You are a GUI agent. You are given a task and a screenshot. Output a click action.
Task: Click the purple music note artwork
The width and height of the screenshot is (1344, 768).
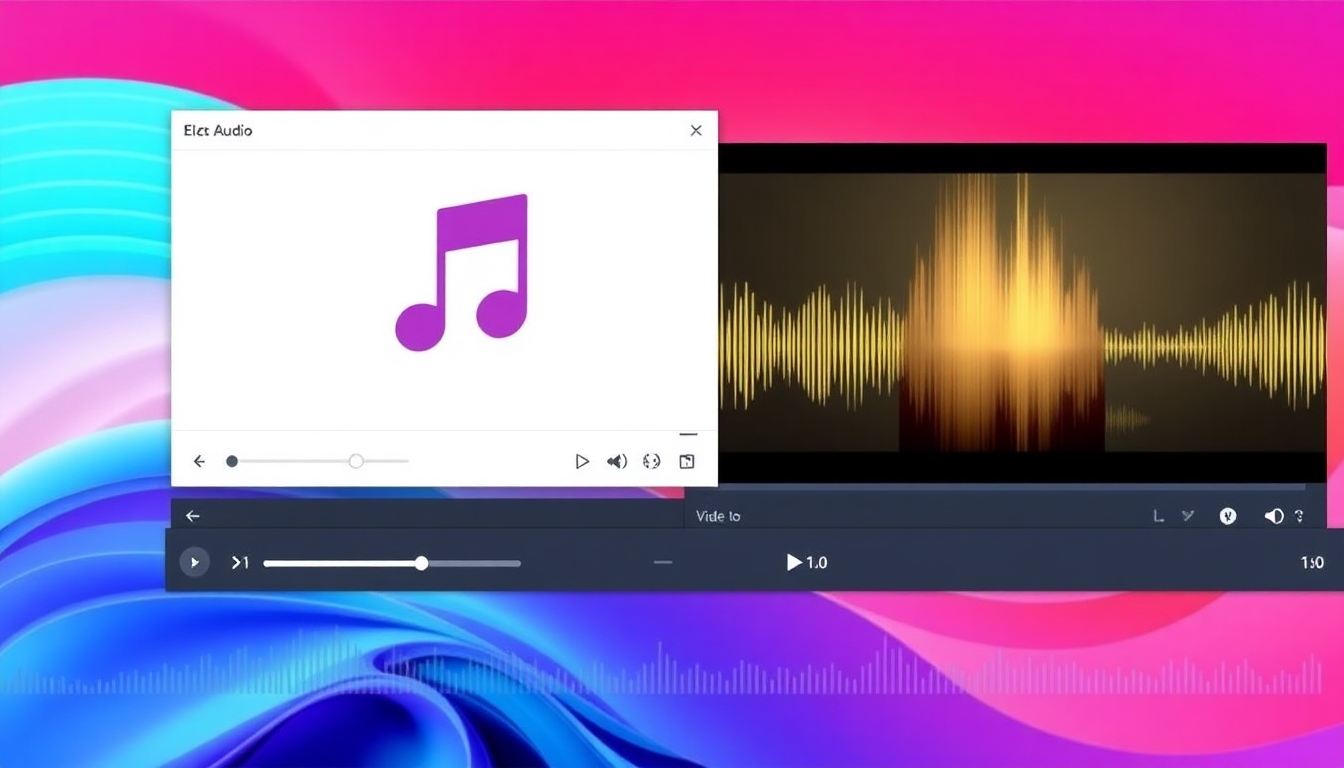click(x=462, y=272)
